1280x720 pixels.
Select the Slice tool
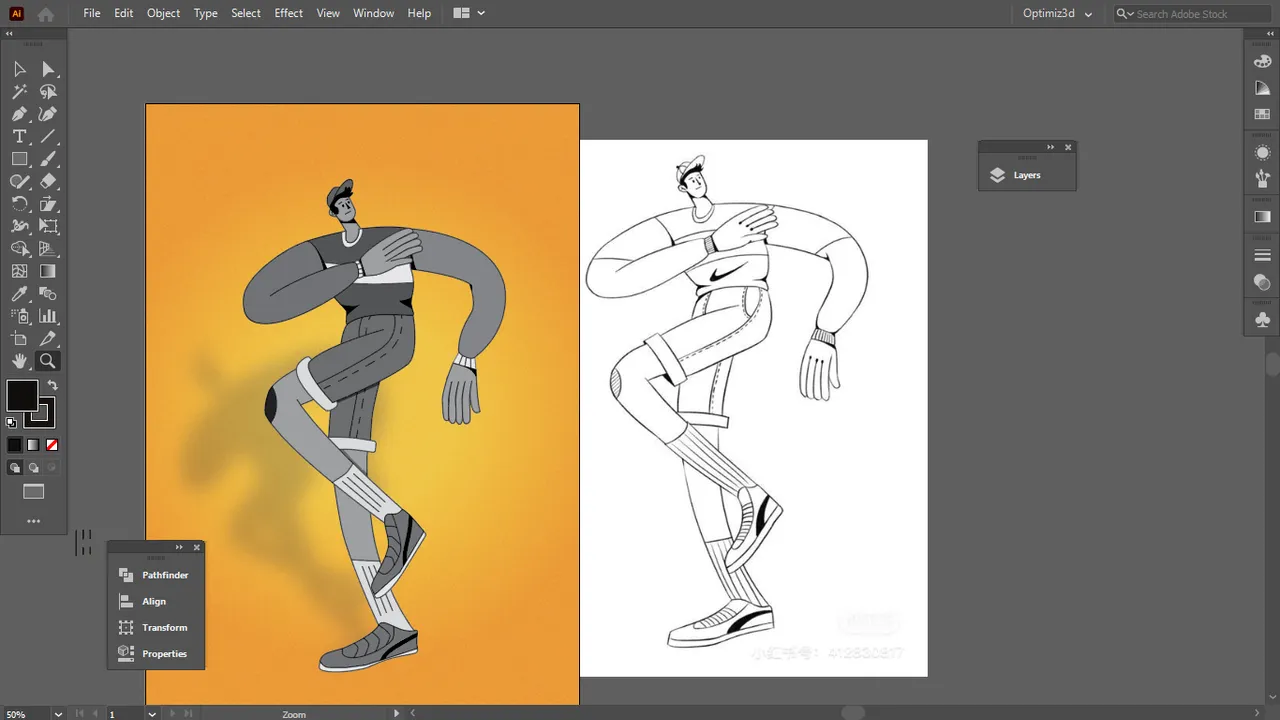(47, 339)
